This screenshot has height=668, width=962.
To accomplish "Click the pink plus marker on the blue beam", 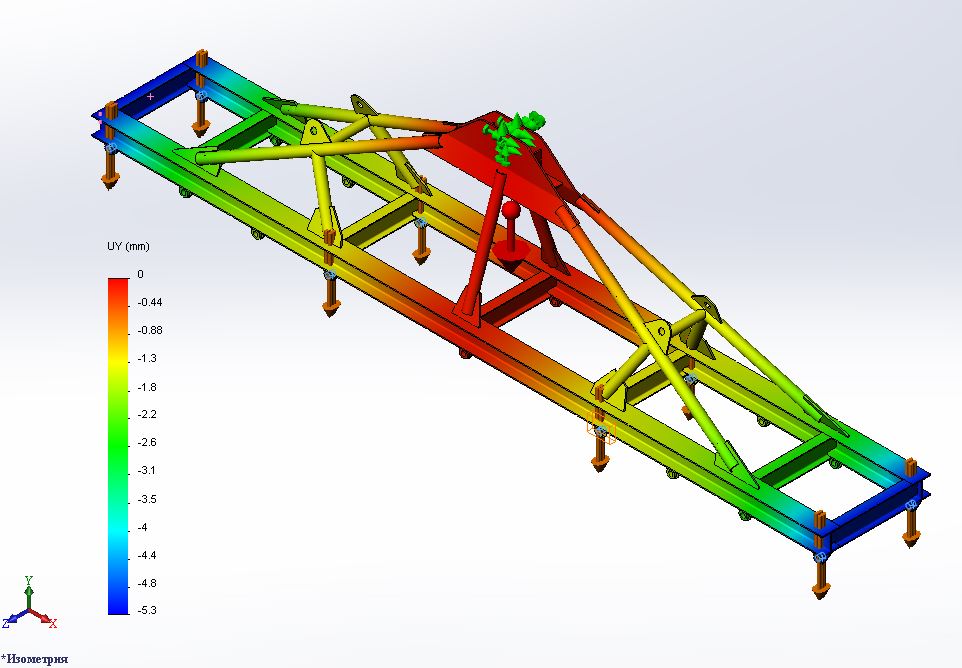I will 150,97.
